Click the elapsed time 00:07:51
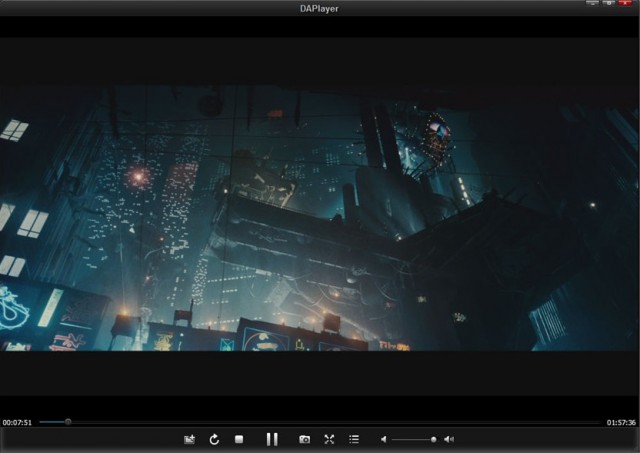 [x=17, y=422]
